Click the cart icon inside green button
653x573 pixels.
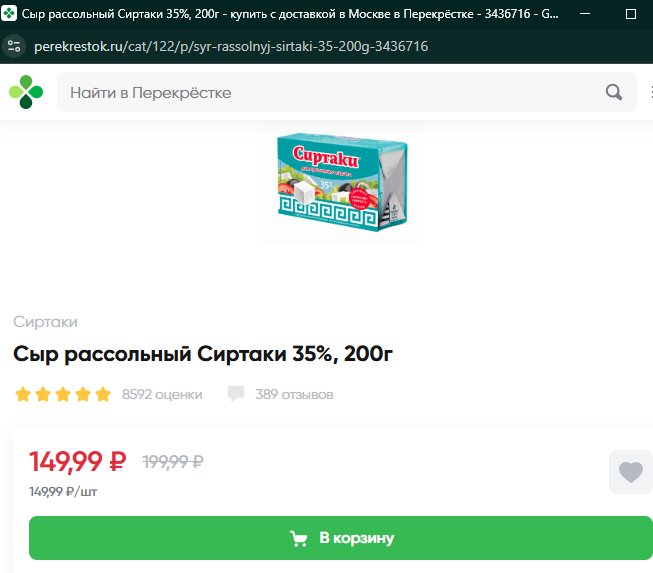pyautogui.click(x=299, y=538)
